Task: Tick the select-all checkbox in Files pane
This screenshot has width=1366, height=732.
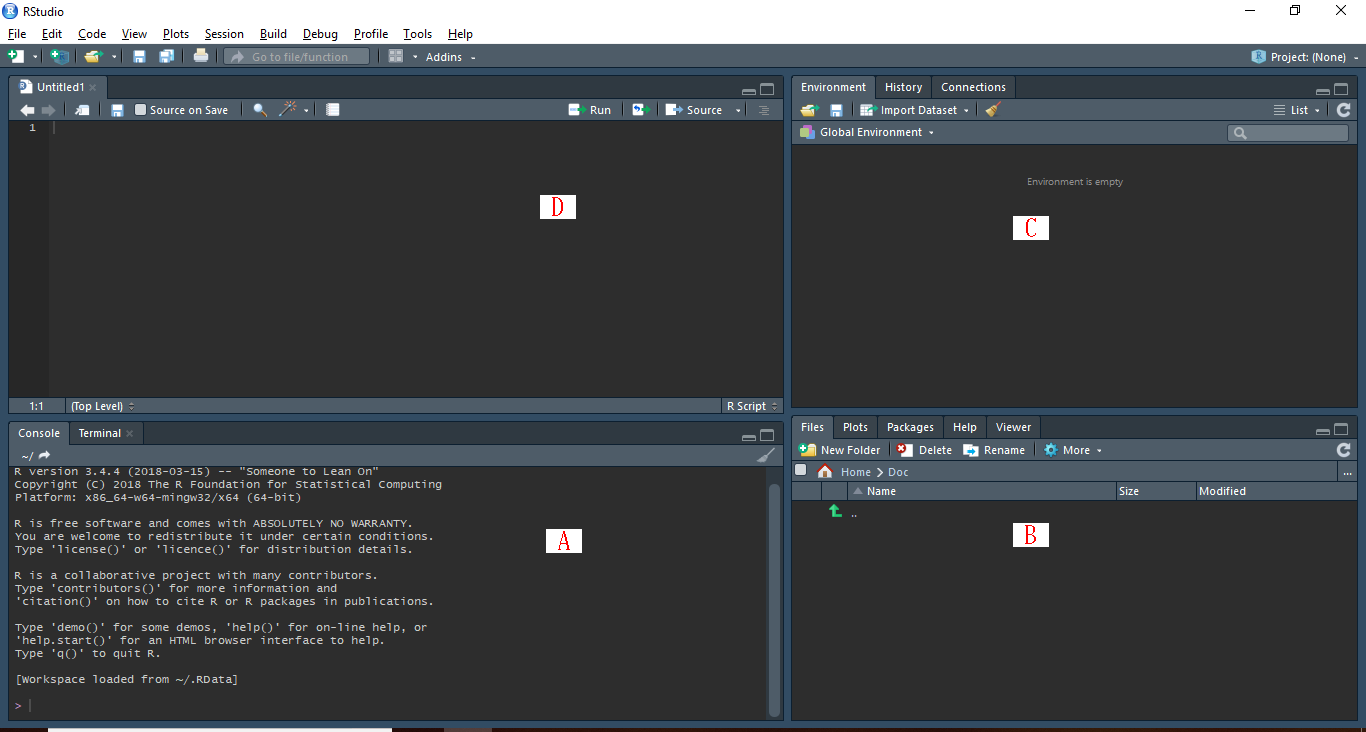Action: (800, 470)
